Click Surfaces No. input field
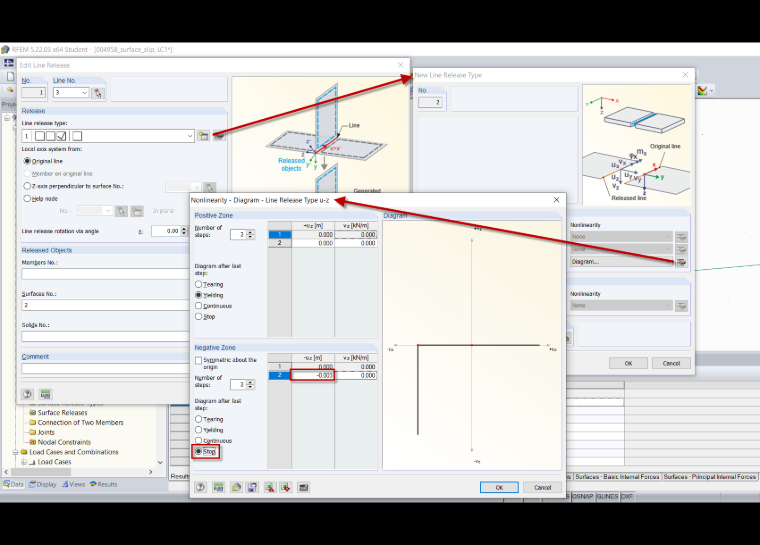The image size is (760, 545). pyautogui.click(x=105, y=305)
